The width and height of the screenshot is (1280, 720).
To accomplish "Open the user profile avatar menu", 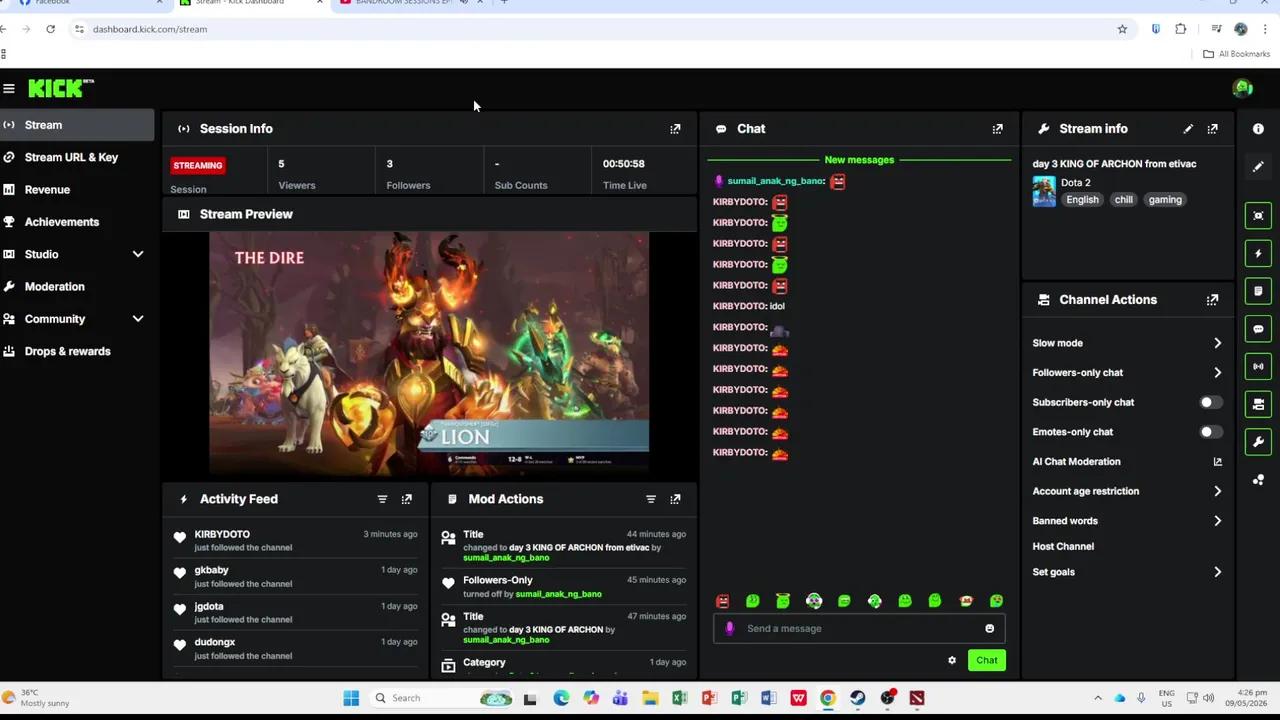I will [1243, 89].
